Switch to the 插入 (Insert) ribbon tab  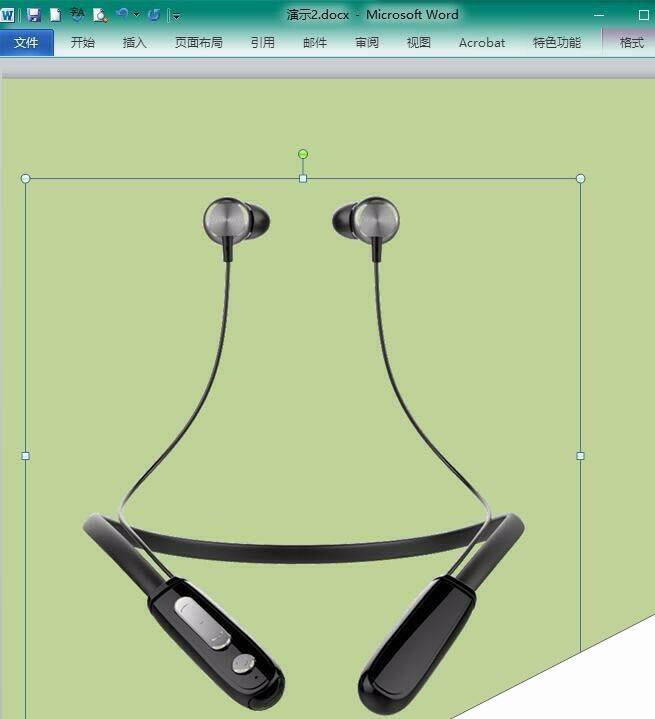point(134,43)
